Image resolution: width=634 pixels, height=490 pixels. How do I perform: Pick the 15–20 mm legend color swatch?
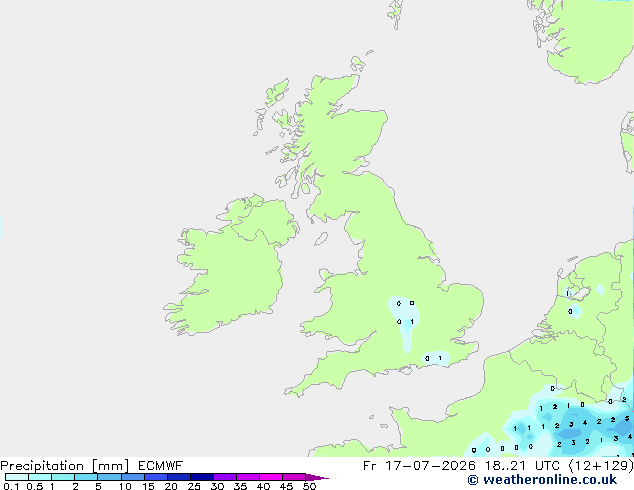pyautogui.click(x=155, y=477)
